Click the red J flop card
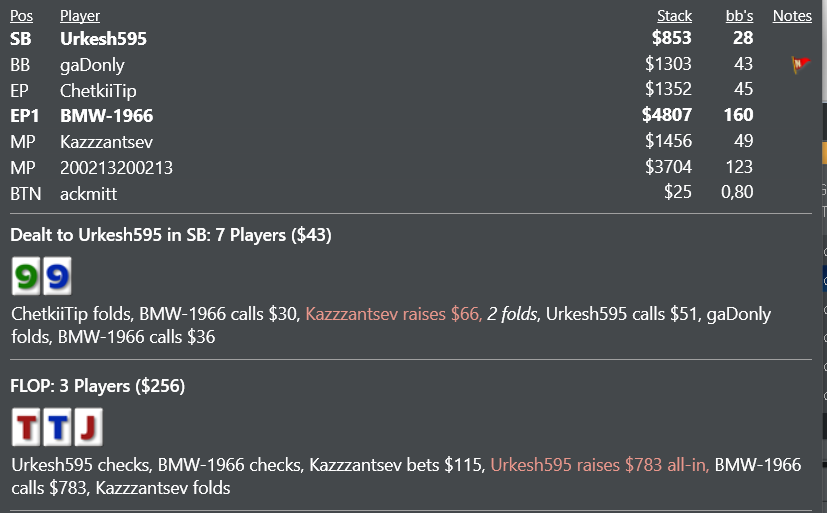Screen dimensions: 827x513 [x=89, y=427]
